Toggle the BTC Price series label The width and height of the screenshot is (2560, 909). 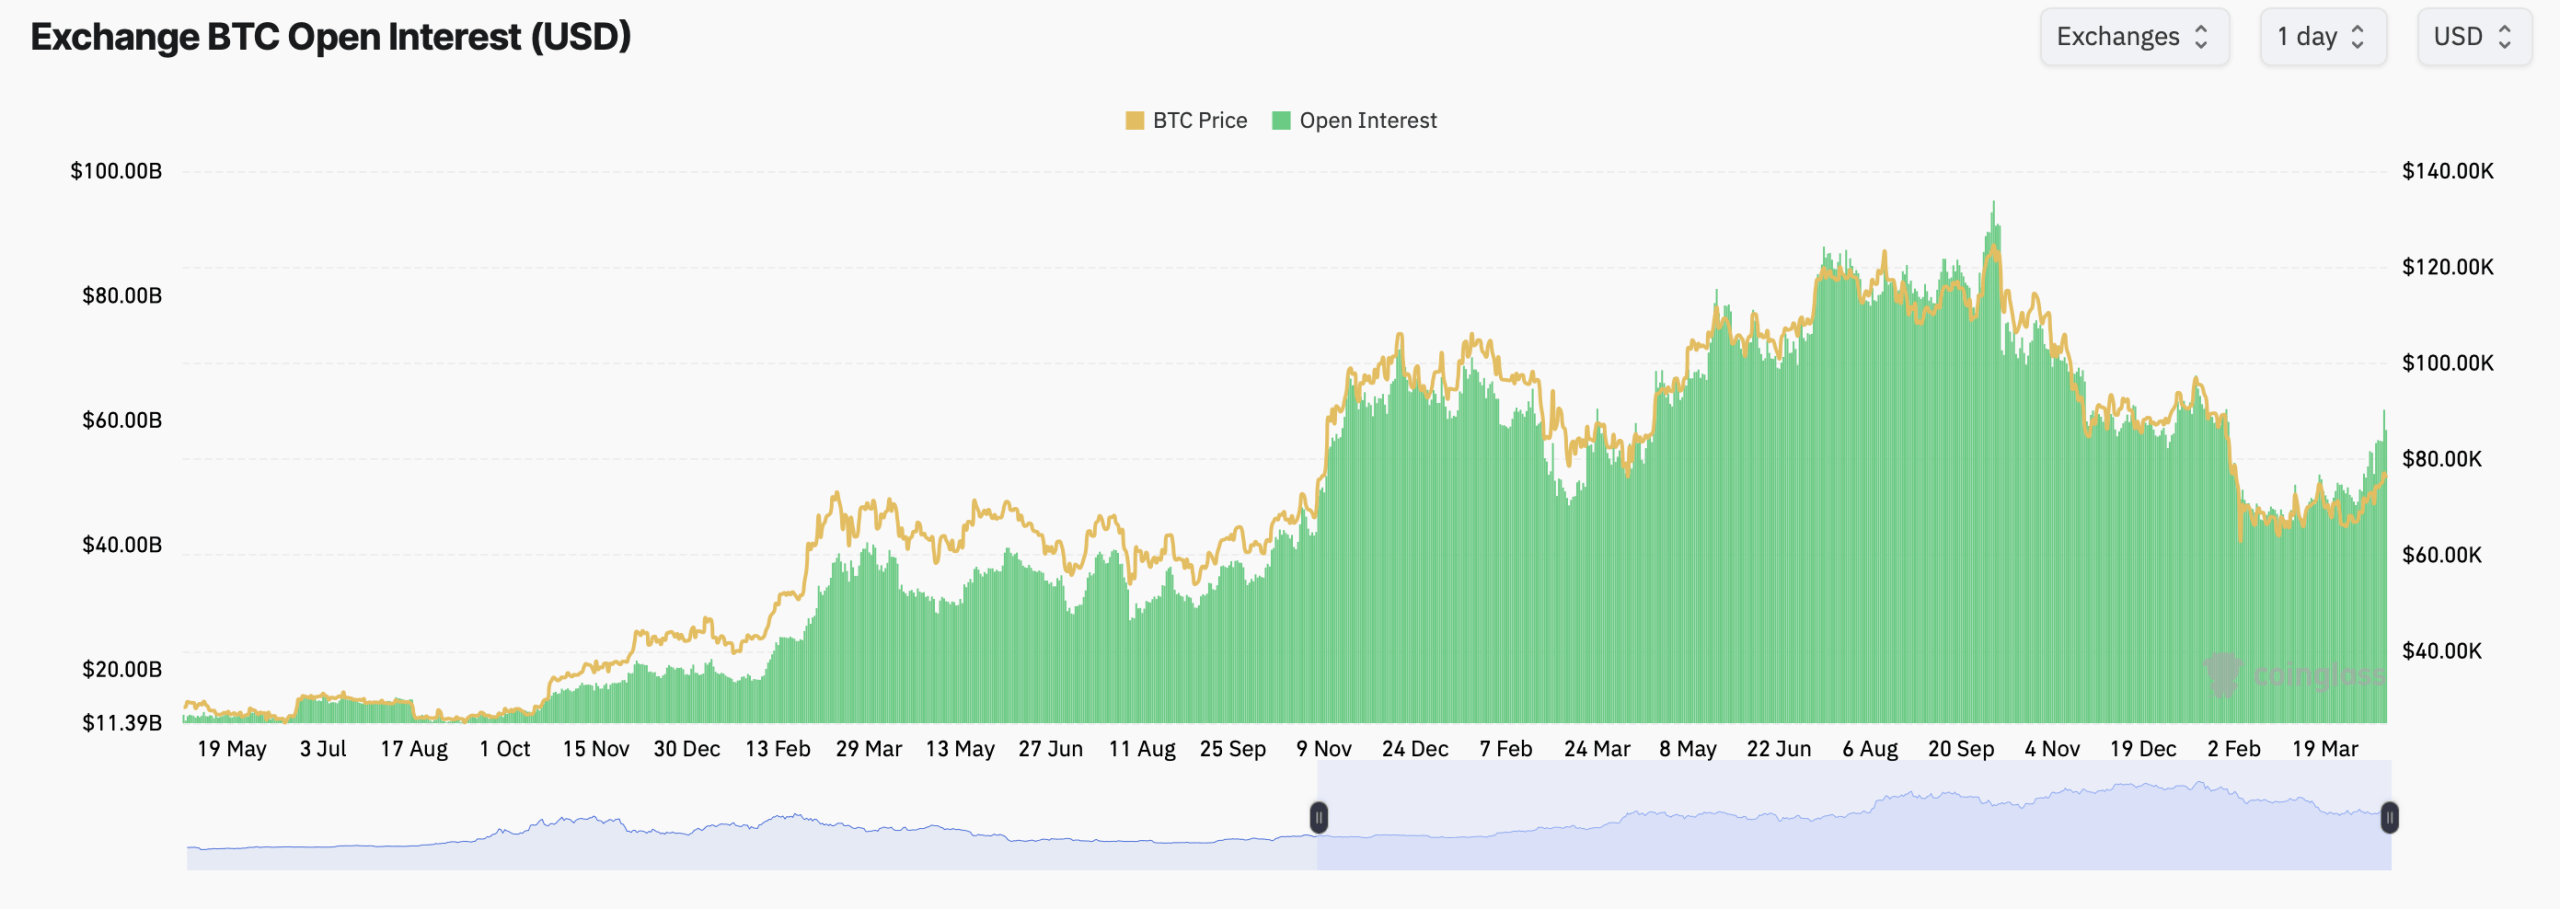pyautogui.click(x=1199, y=121)
